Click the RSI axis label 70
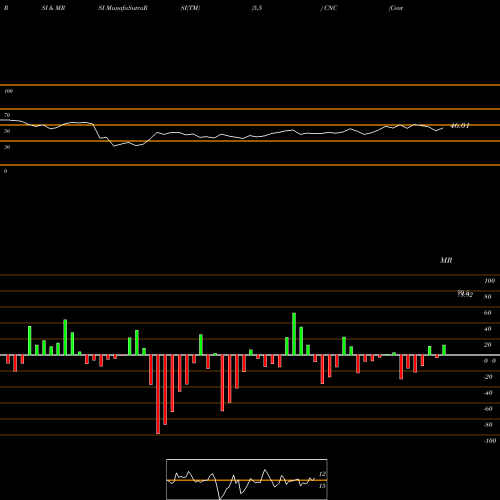 coord(7,115)
